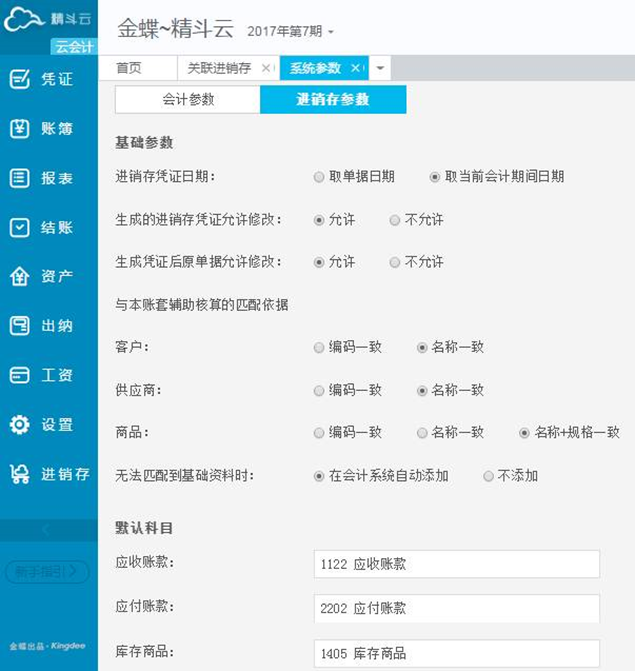Click the 库存商品 account field
The height and width of the screenshot is (671, 635).
[457, 653]
